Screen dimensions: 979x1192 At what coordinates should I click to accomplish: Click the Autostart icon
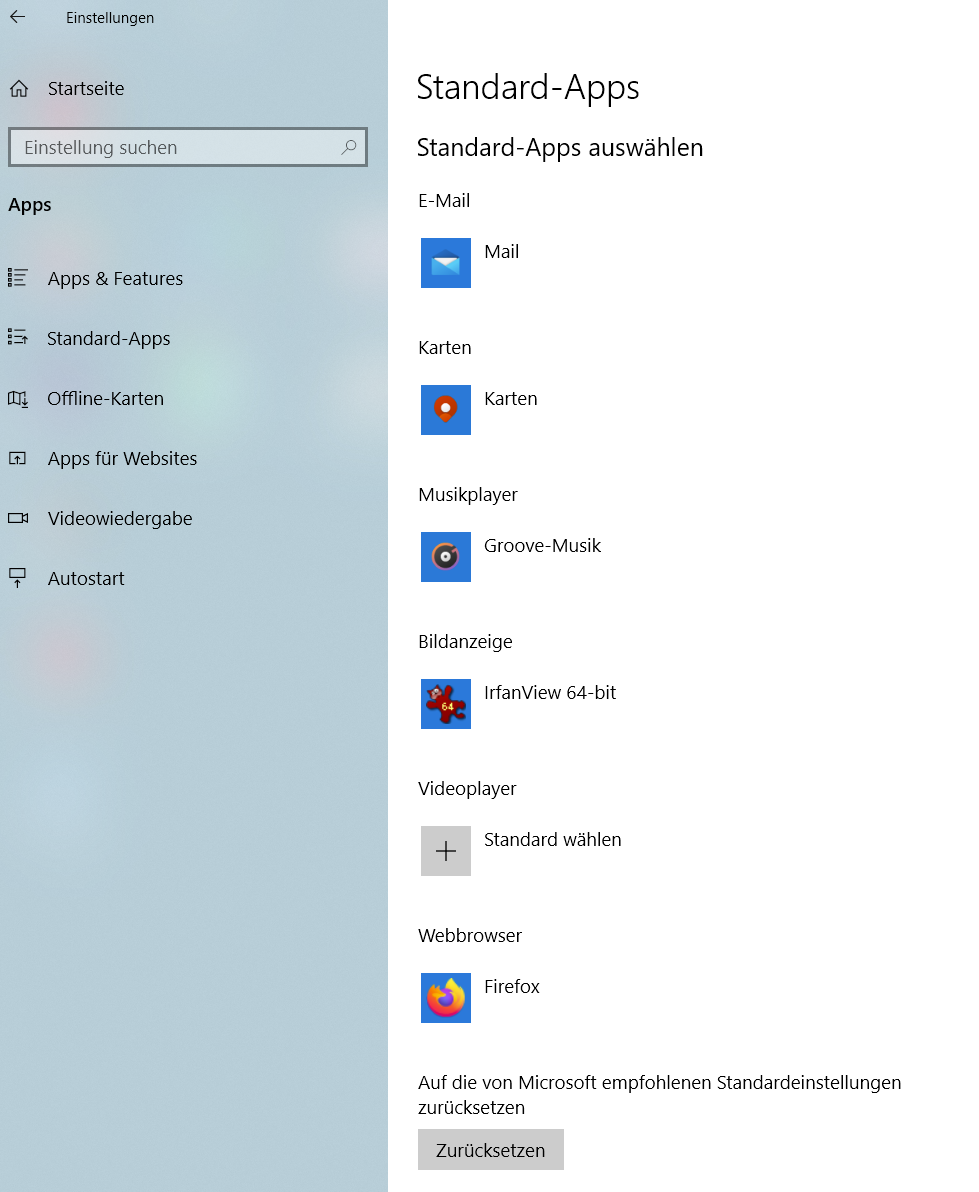coord(17,578)
